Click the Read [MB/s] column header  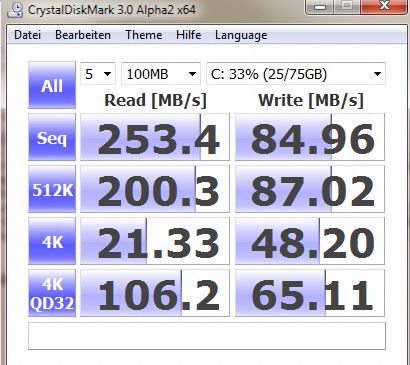point(156,100)
